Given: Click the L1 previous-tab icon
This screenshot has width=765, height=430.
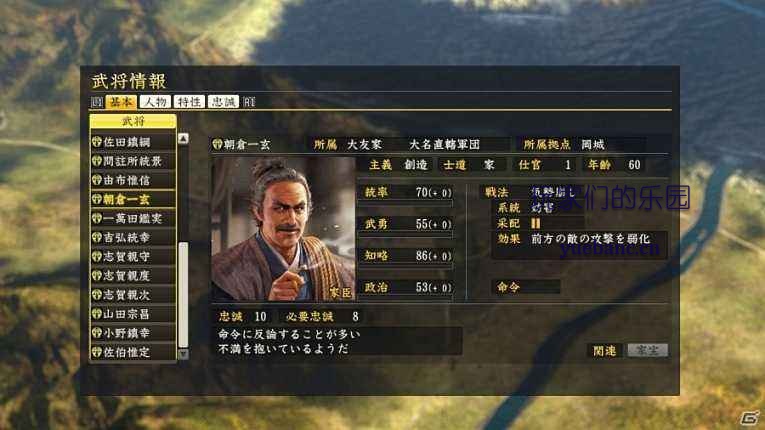Looking at the screenshot, I should [97, 102].
